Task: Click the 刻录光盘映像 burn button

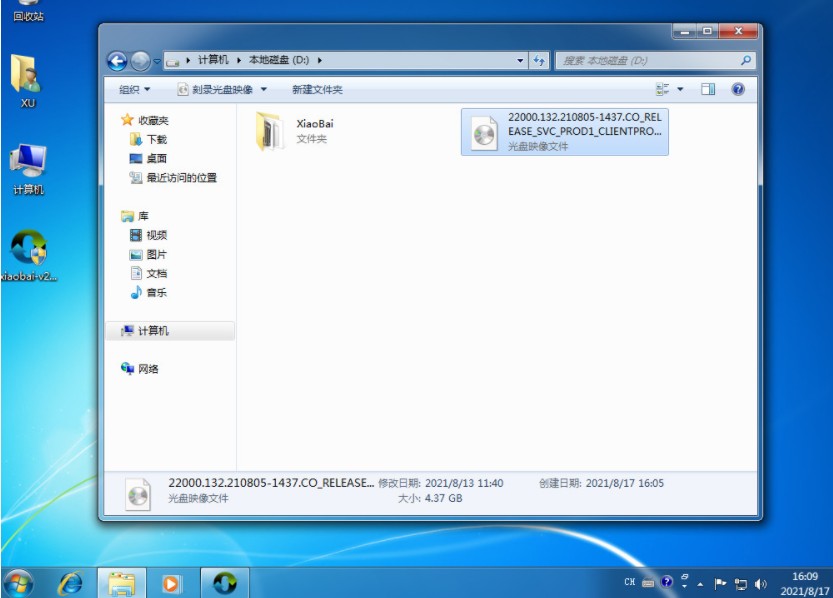Action: (x=214, y=89)
